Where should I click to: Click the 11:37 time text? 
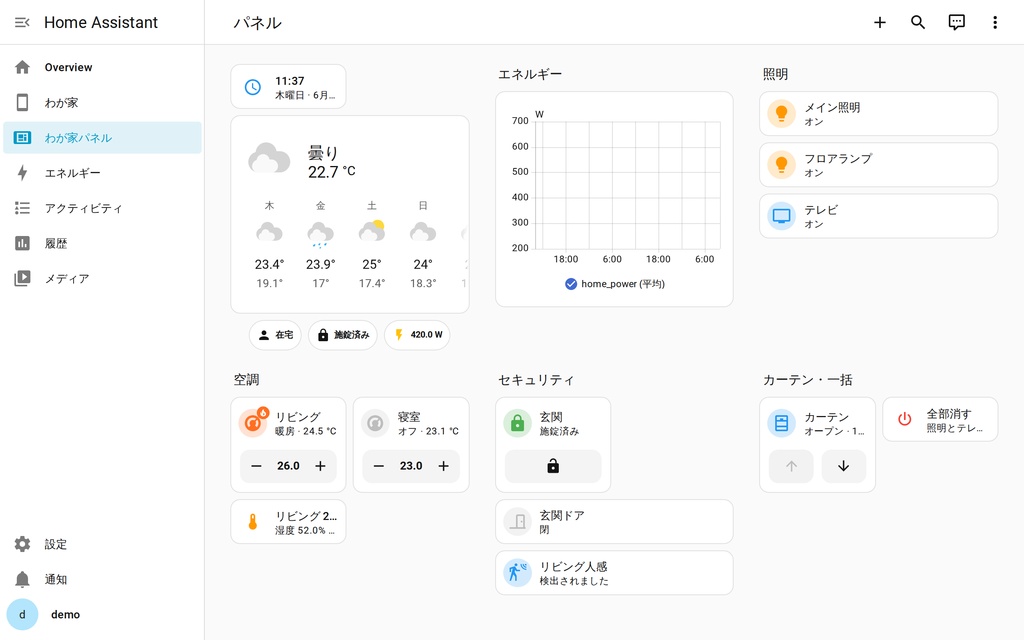pos(289,81)
